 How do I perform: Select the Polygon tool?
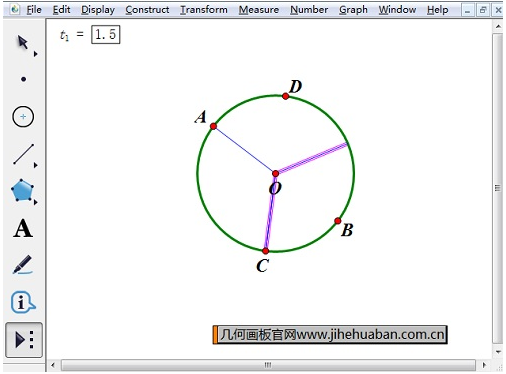pyautogui.click(x=22, y=190)
